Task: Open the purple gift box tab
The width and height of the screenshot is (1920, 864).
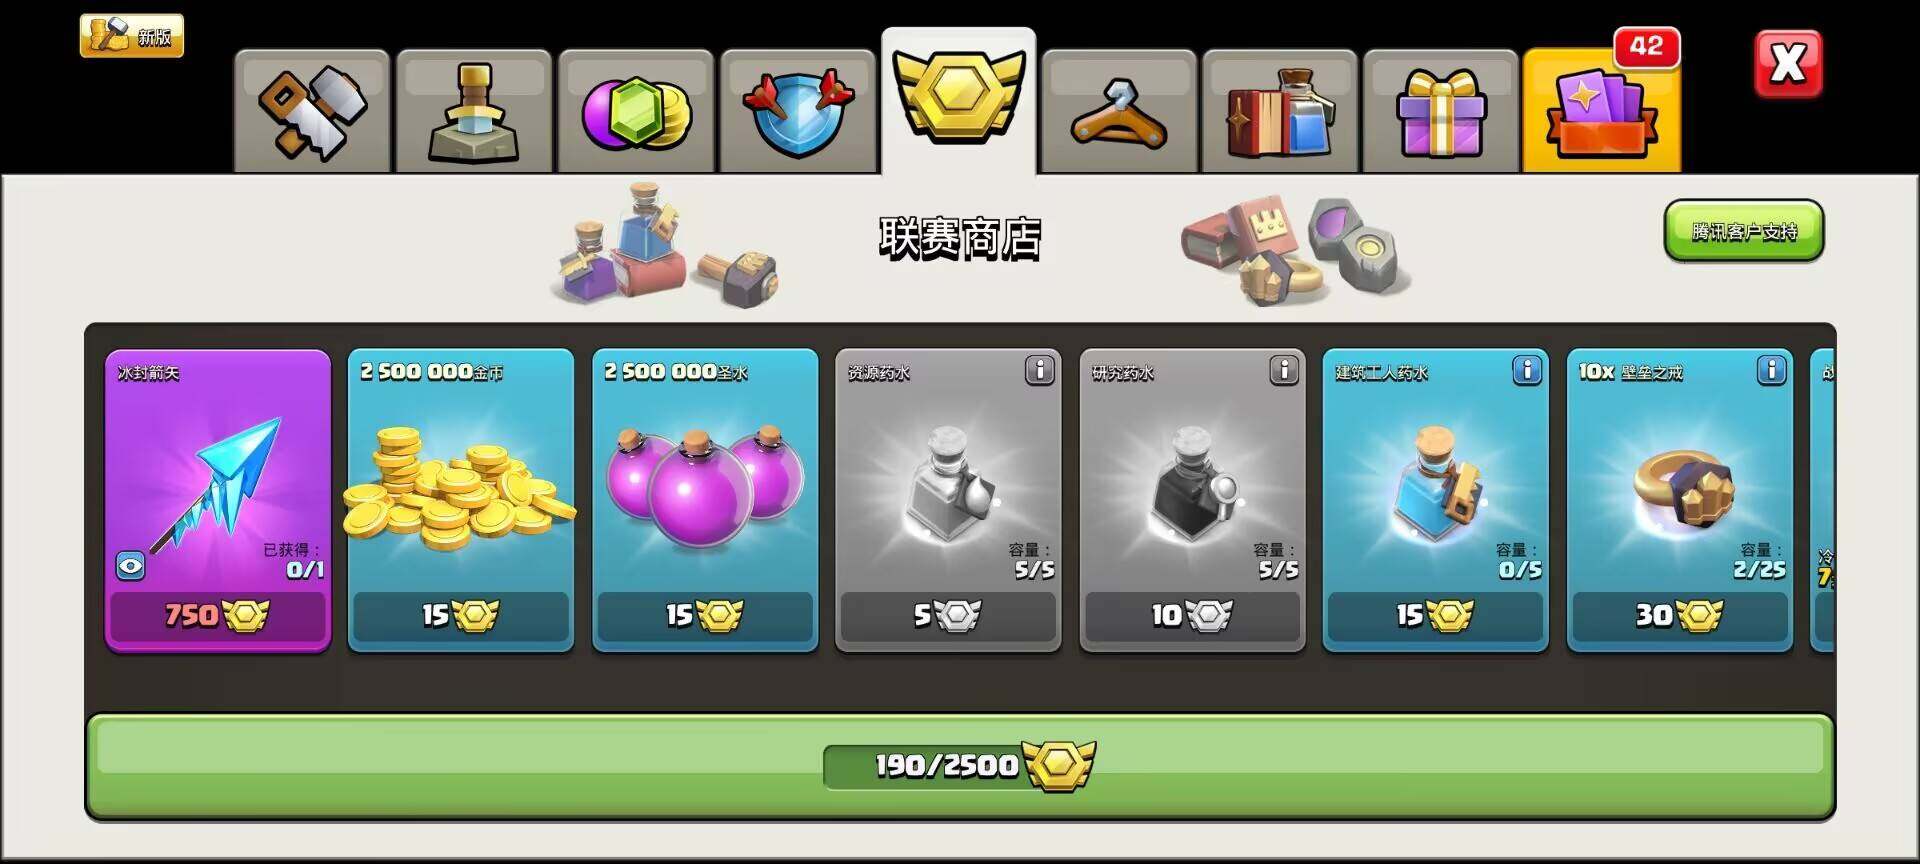Action: (x=1441, y=112)
